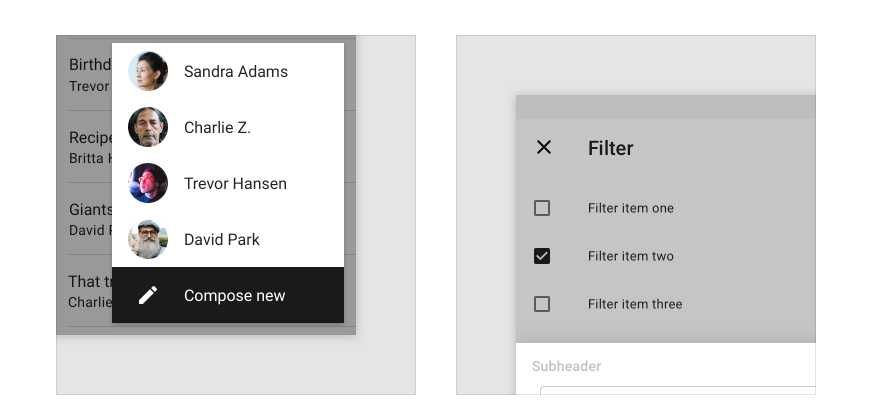Choose Charlie Z. in the contact menu
The image size is (874, 400).
(x=228, y=127)
